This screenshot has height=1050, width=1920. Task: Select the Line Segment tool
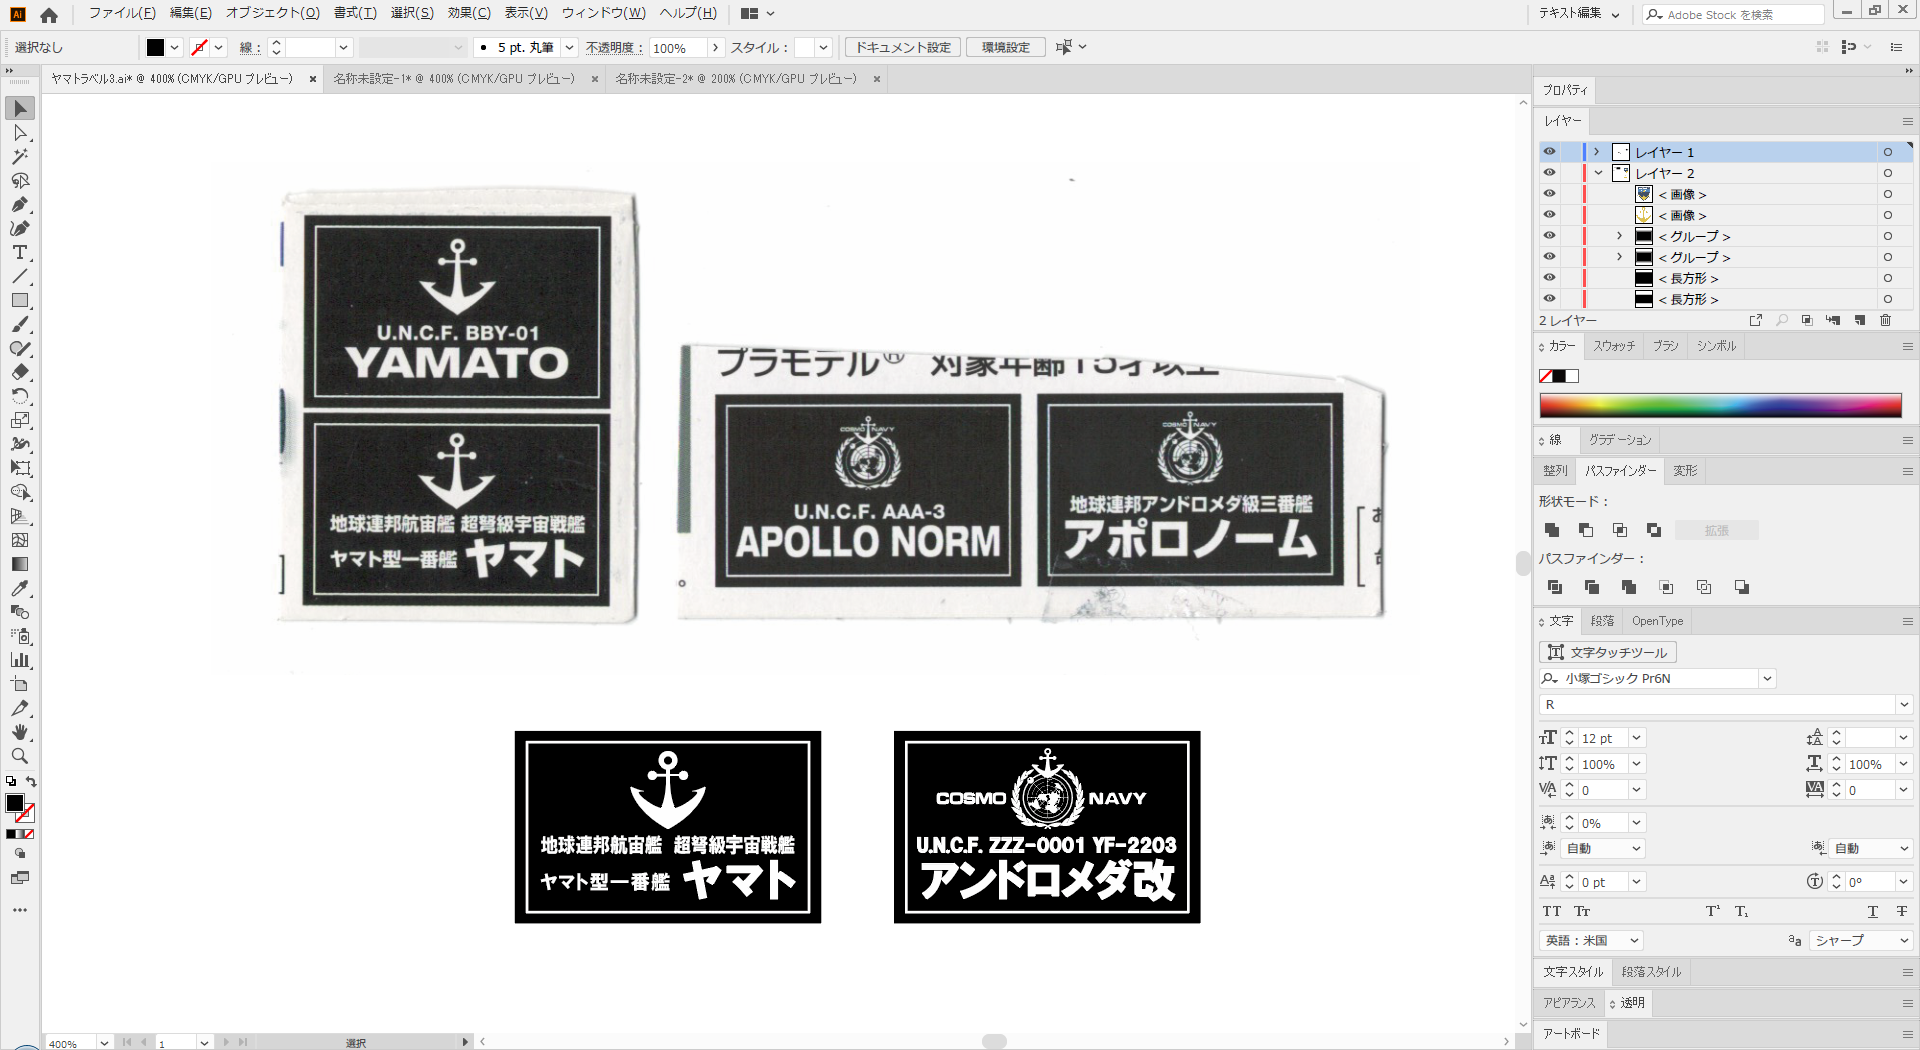20,276
